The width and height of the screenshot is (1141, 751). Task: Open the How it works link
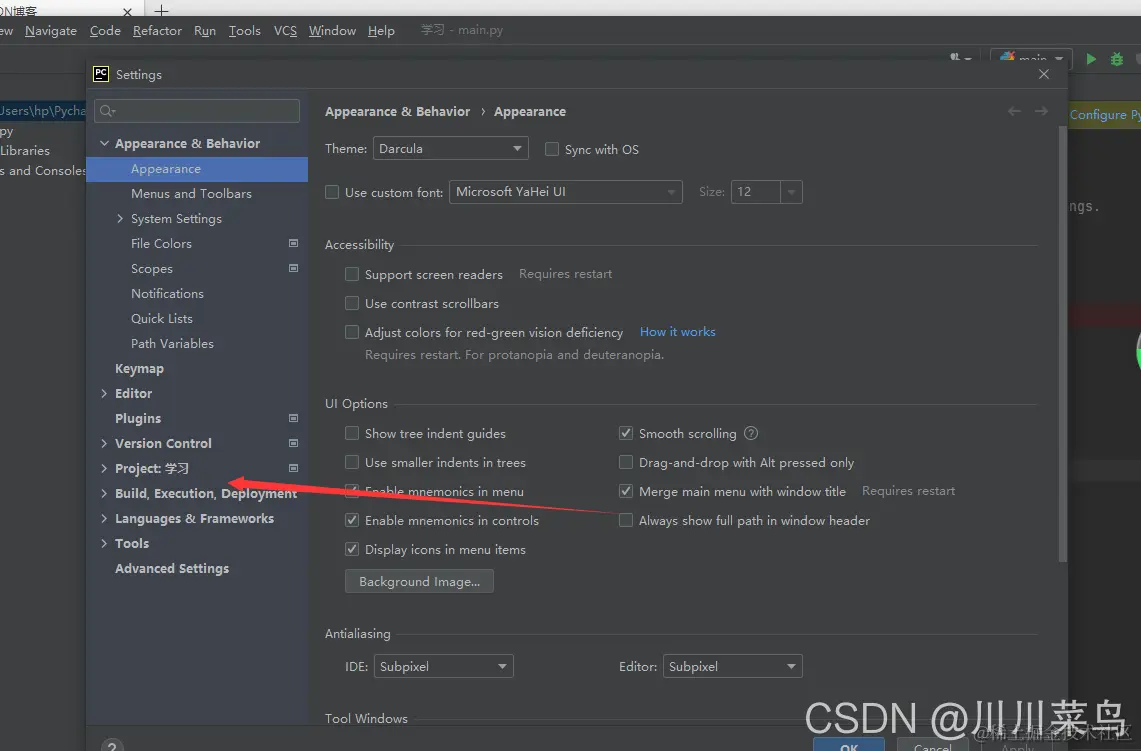click(677, 332)
